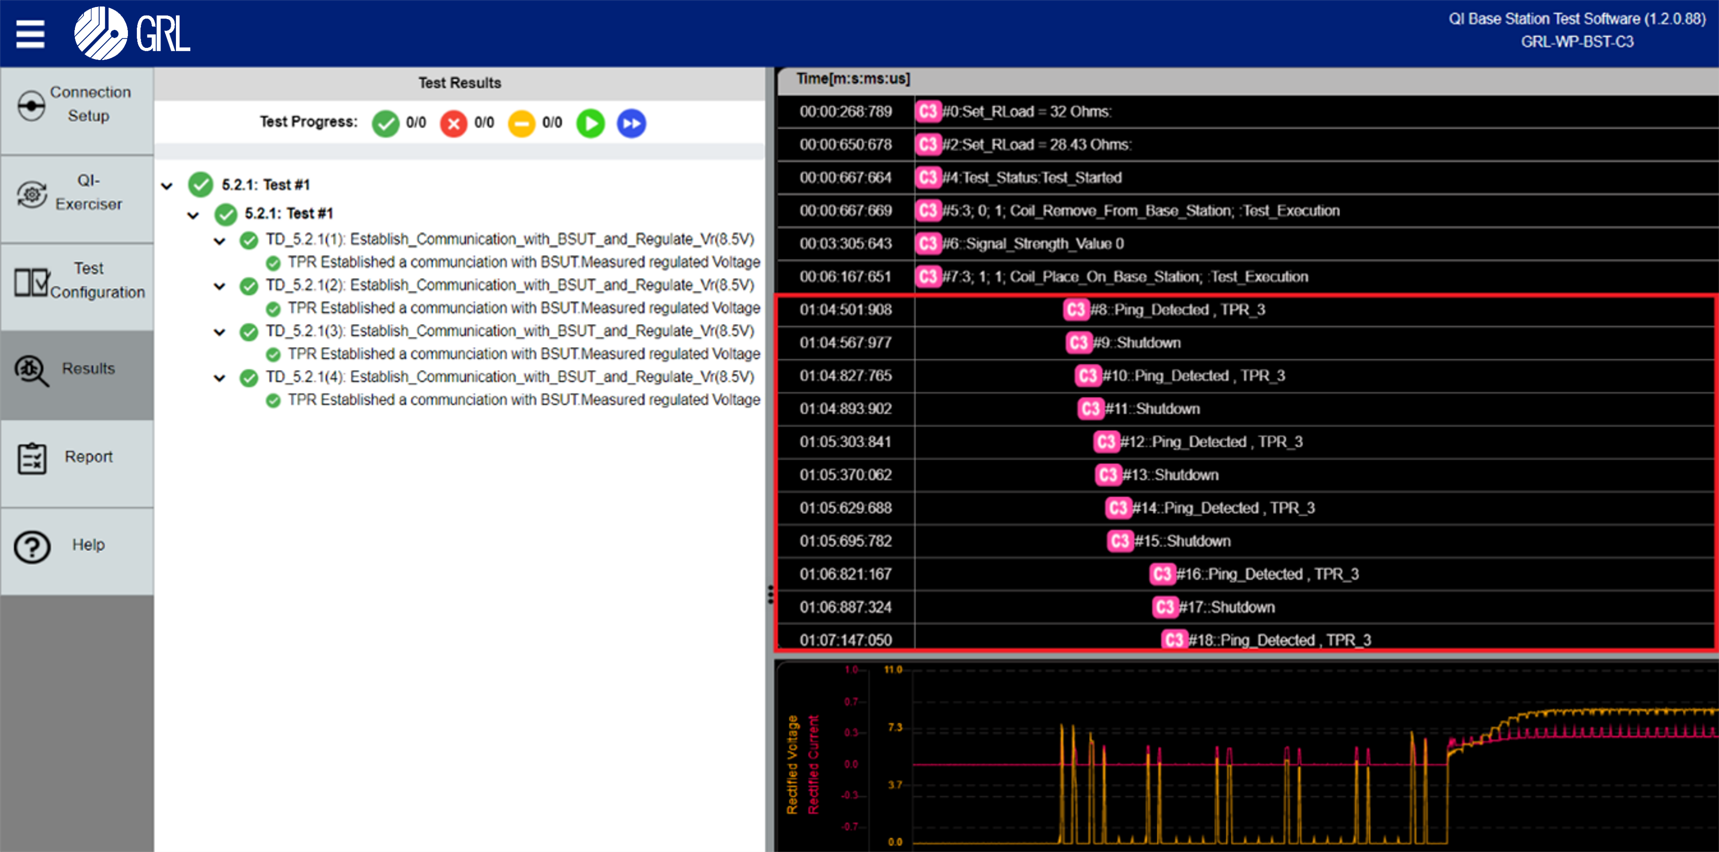Click the Rectified Current axis label
The height and width of the screenshot is (852, 1719).
pyautogui.click(x=813, y=765)
